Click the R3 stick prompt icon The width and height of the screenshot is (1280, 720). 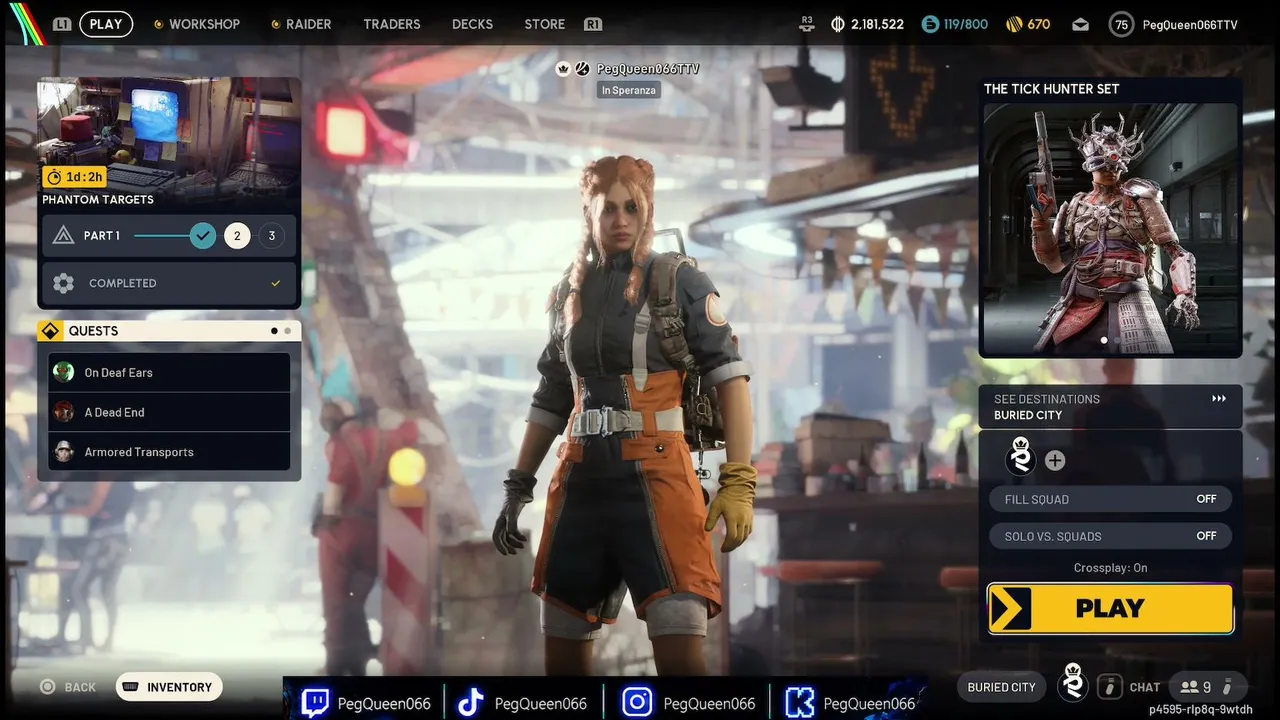coord(807,24)
